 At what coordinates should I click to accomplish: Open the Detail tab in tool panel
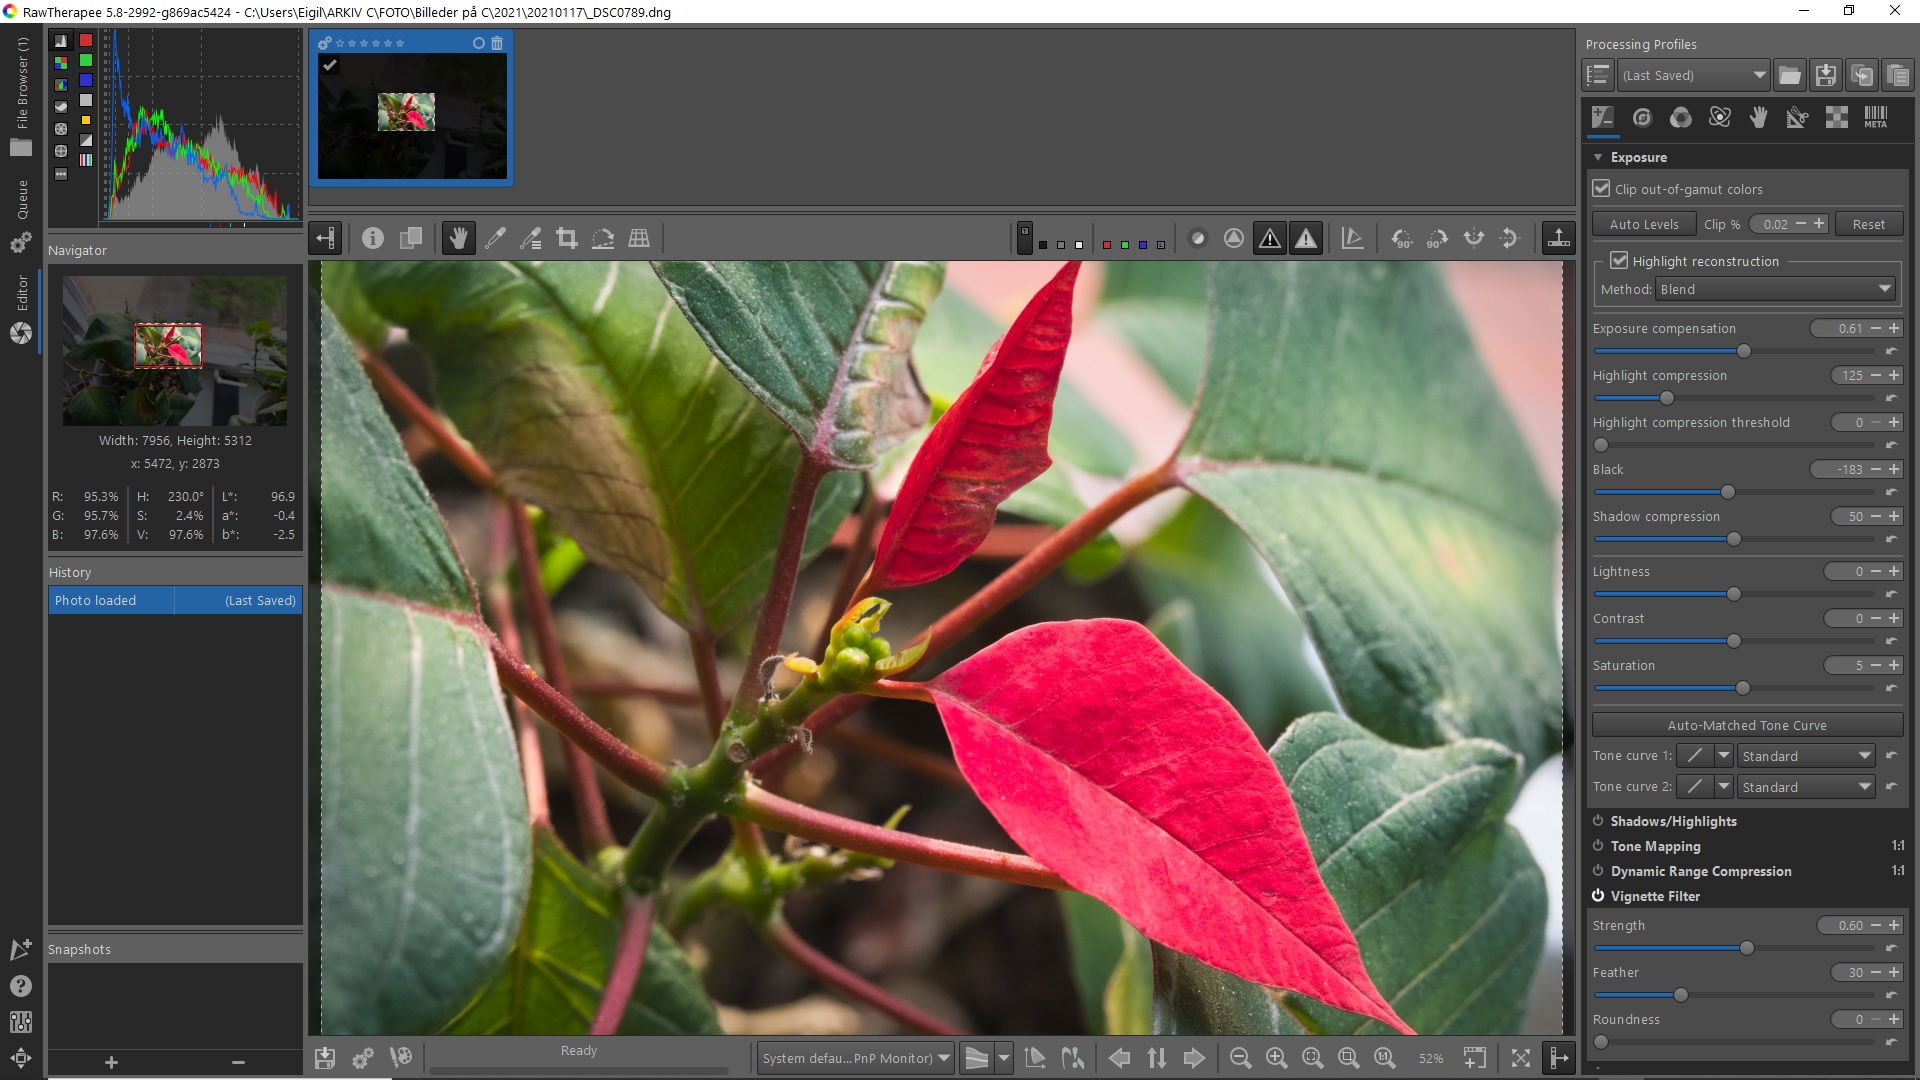coord(1642,118)
